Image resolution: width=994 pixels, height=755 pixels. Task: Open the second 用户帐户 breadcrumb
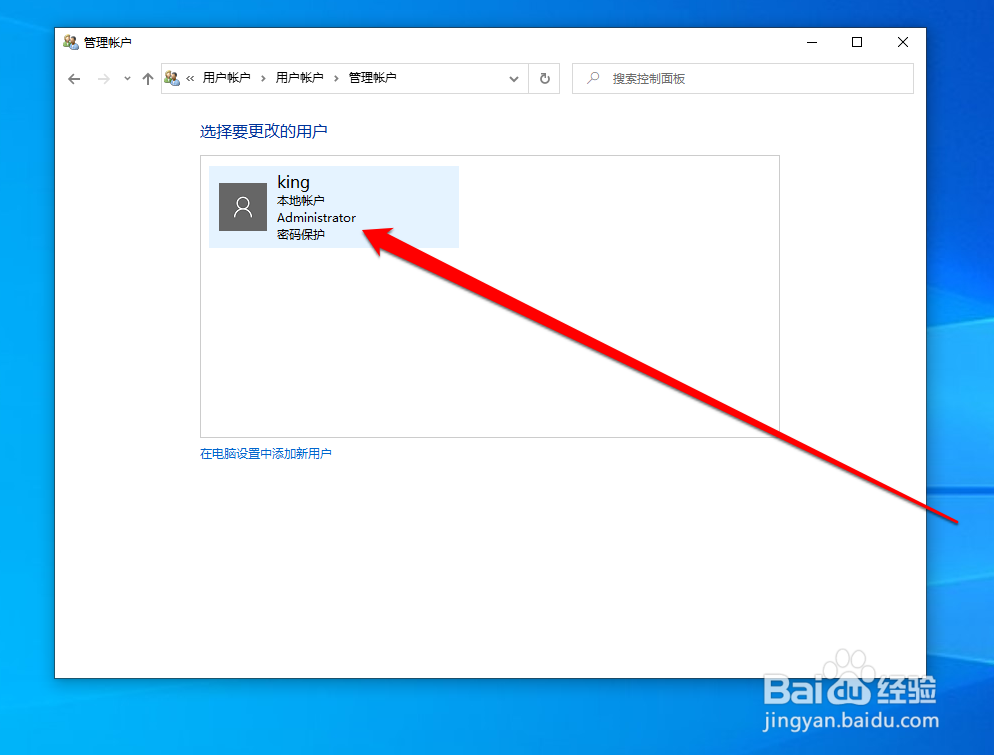pyautogui.click(x=299, y=78)
